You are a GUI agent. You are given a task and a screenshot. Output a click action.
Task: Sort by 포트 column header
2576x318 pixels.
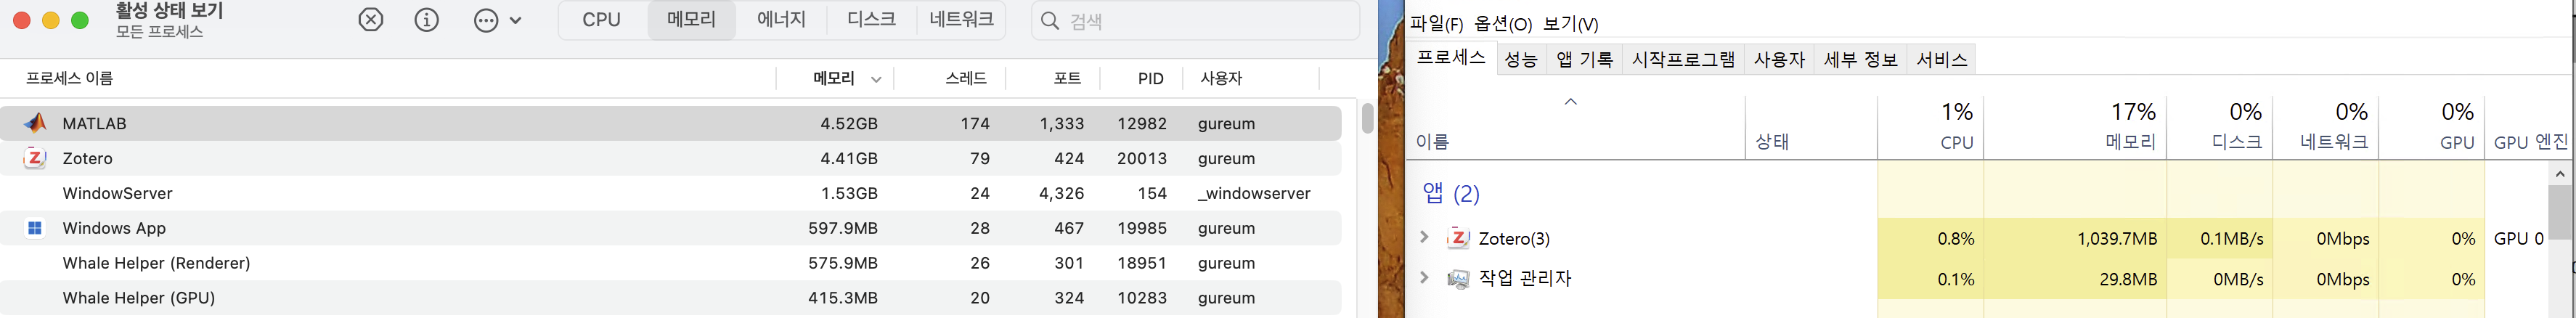(x=1067, y=78)
